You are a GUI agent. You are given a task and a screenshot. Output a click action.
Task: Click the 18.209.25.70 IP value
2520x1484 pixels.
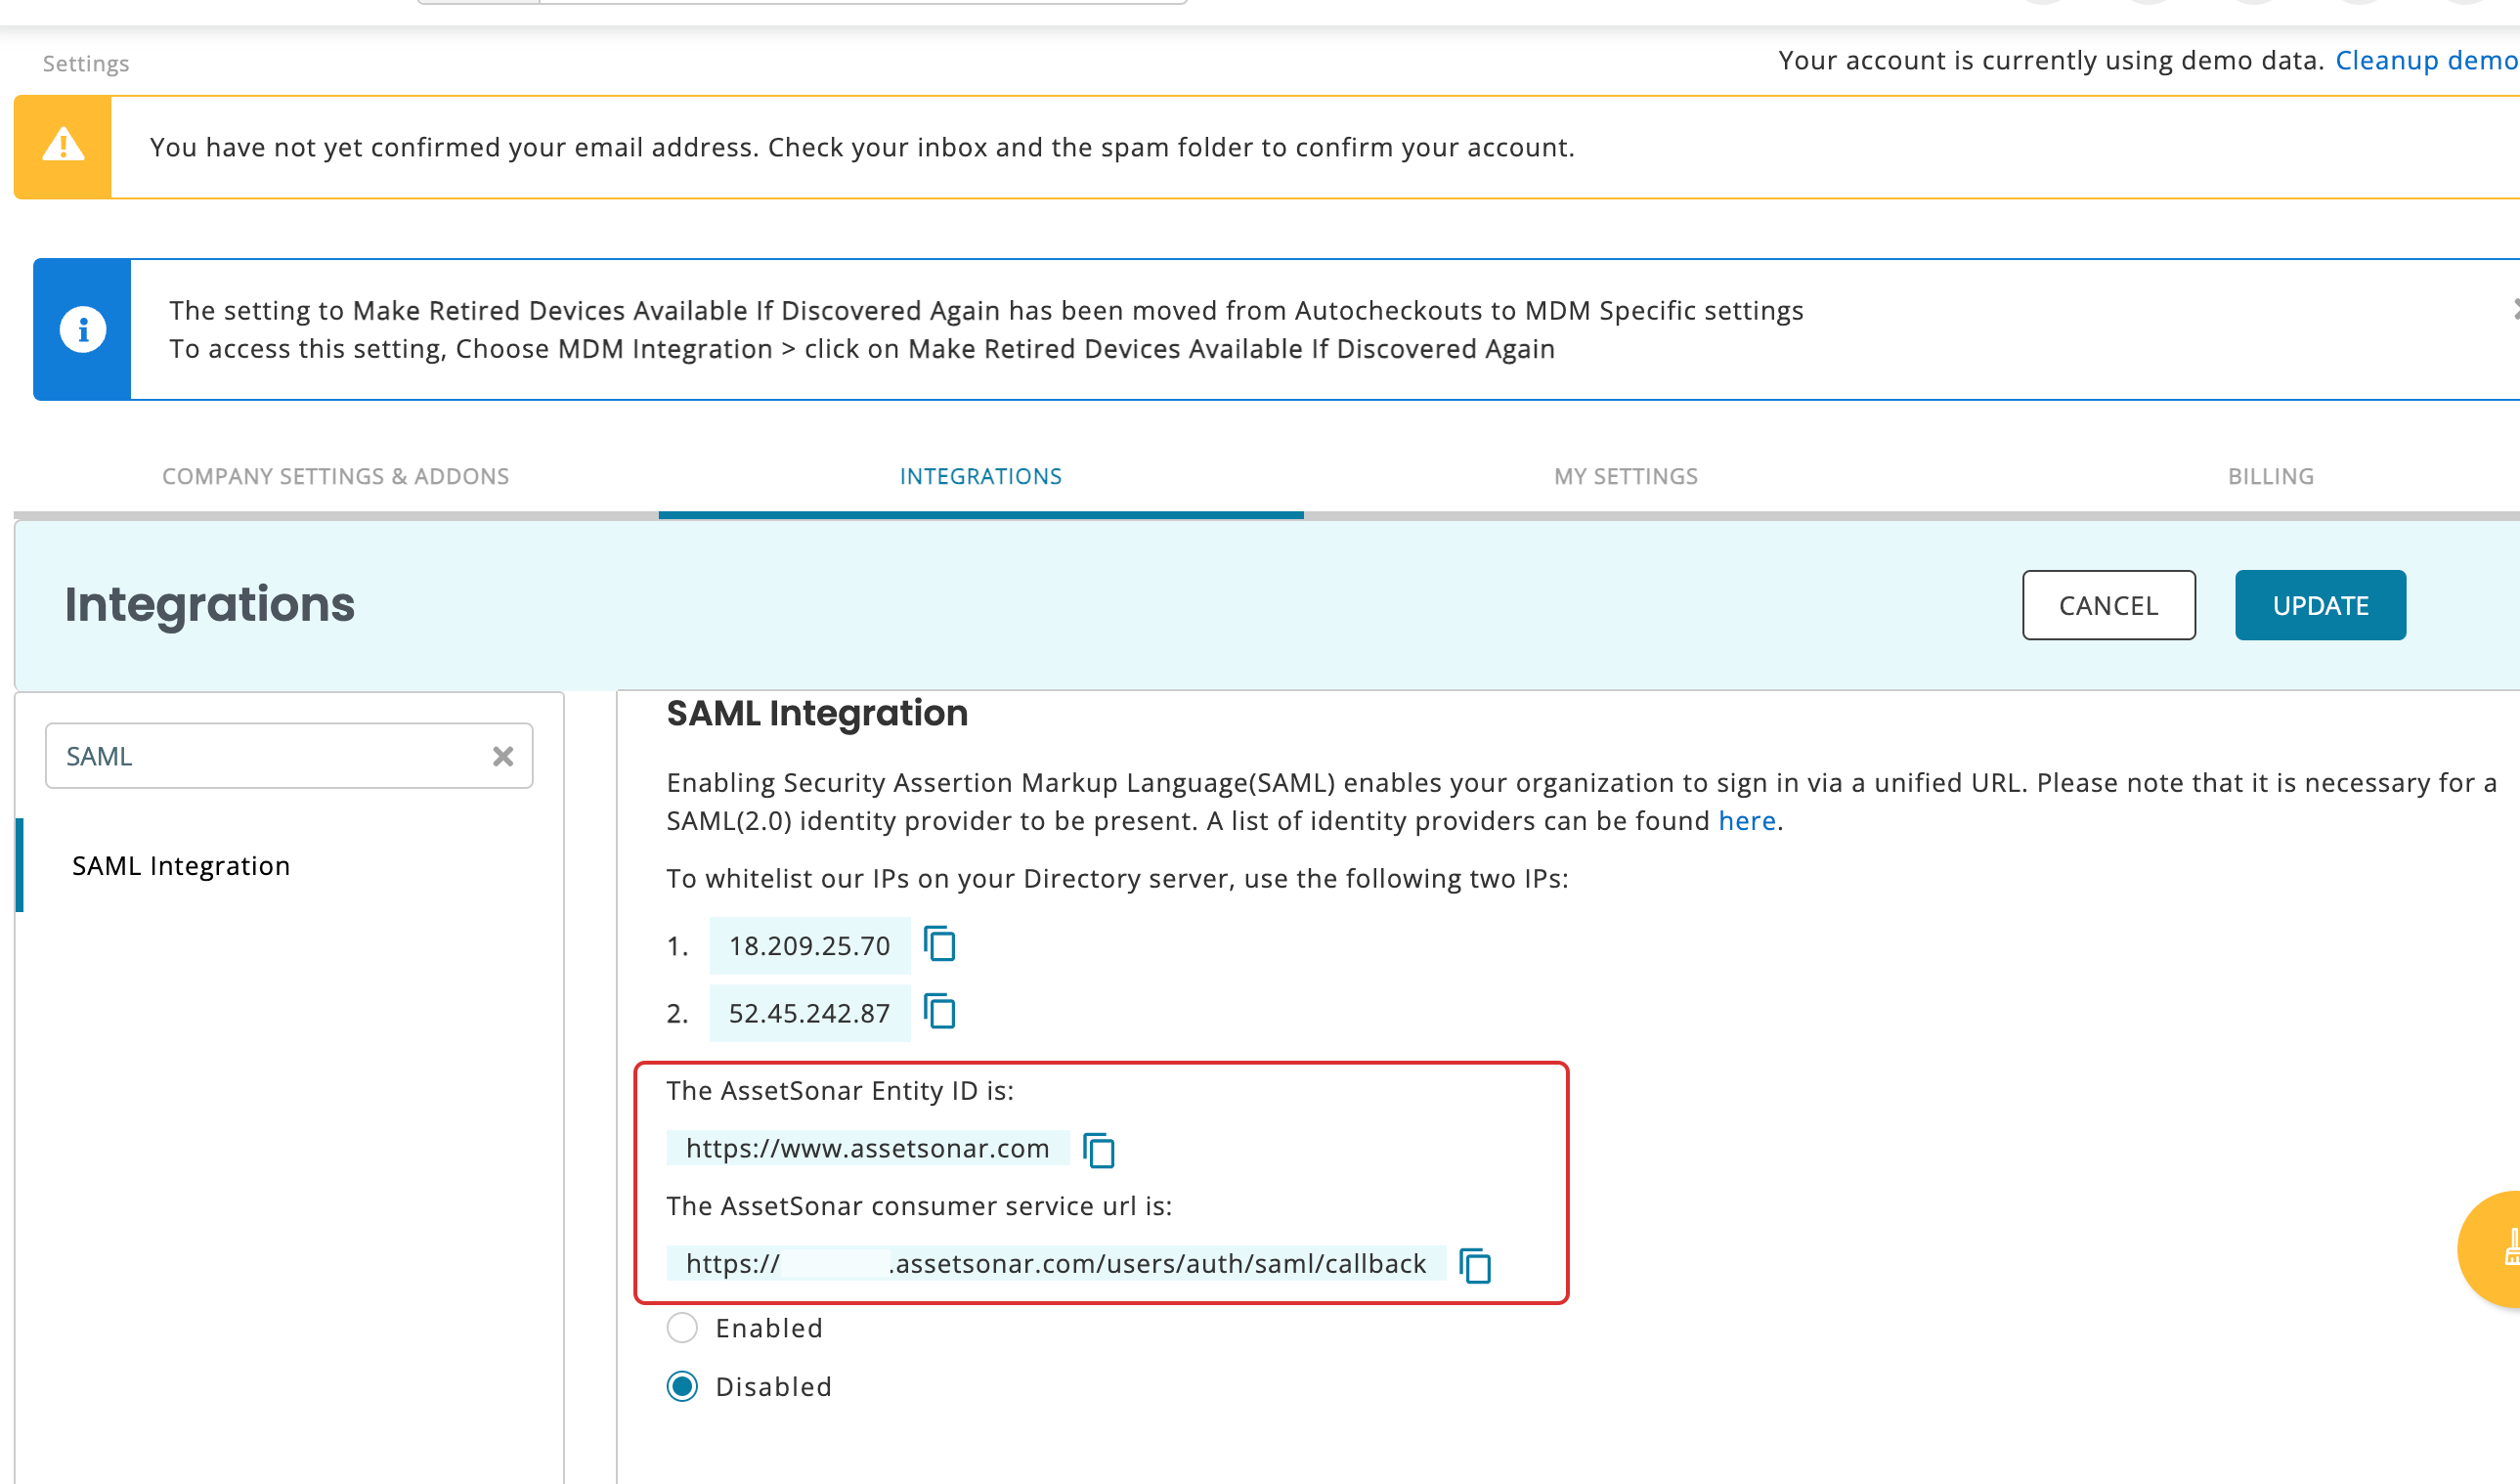(809, 946)
